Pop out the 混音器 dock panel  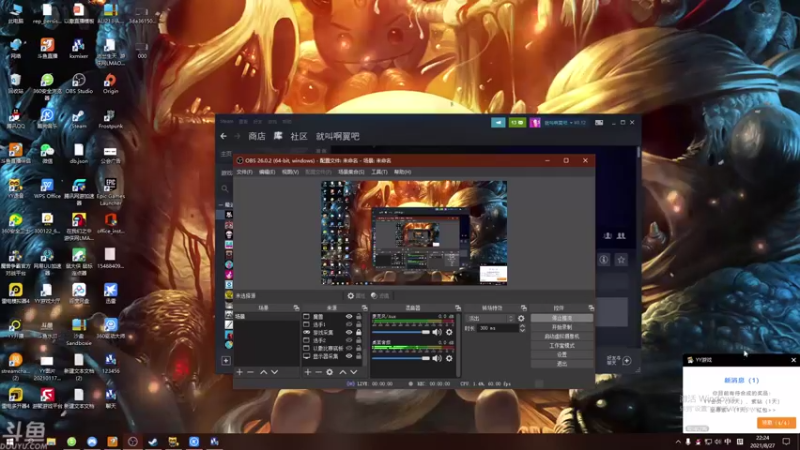tap(458, 308)
